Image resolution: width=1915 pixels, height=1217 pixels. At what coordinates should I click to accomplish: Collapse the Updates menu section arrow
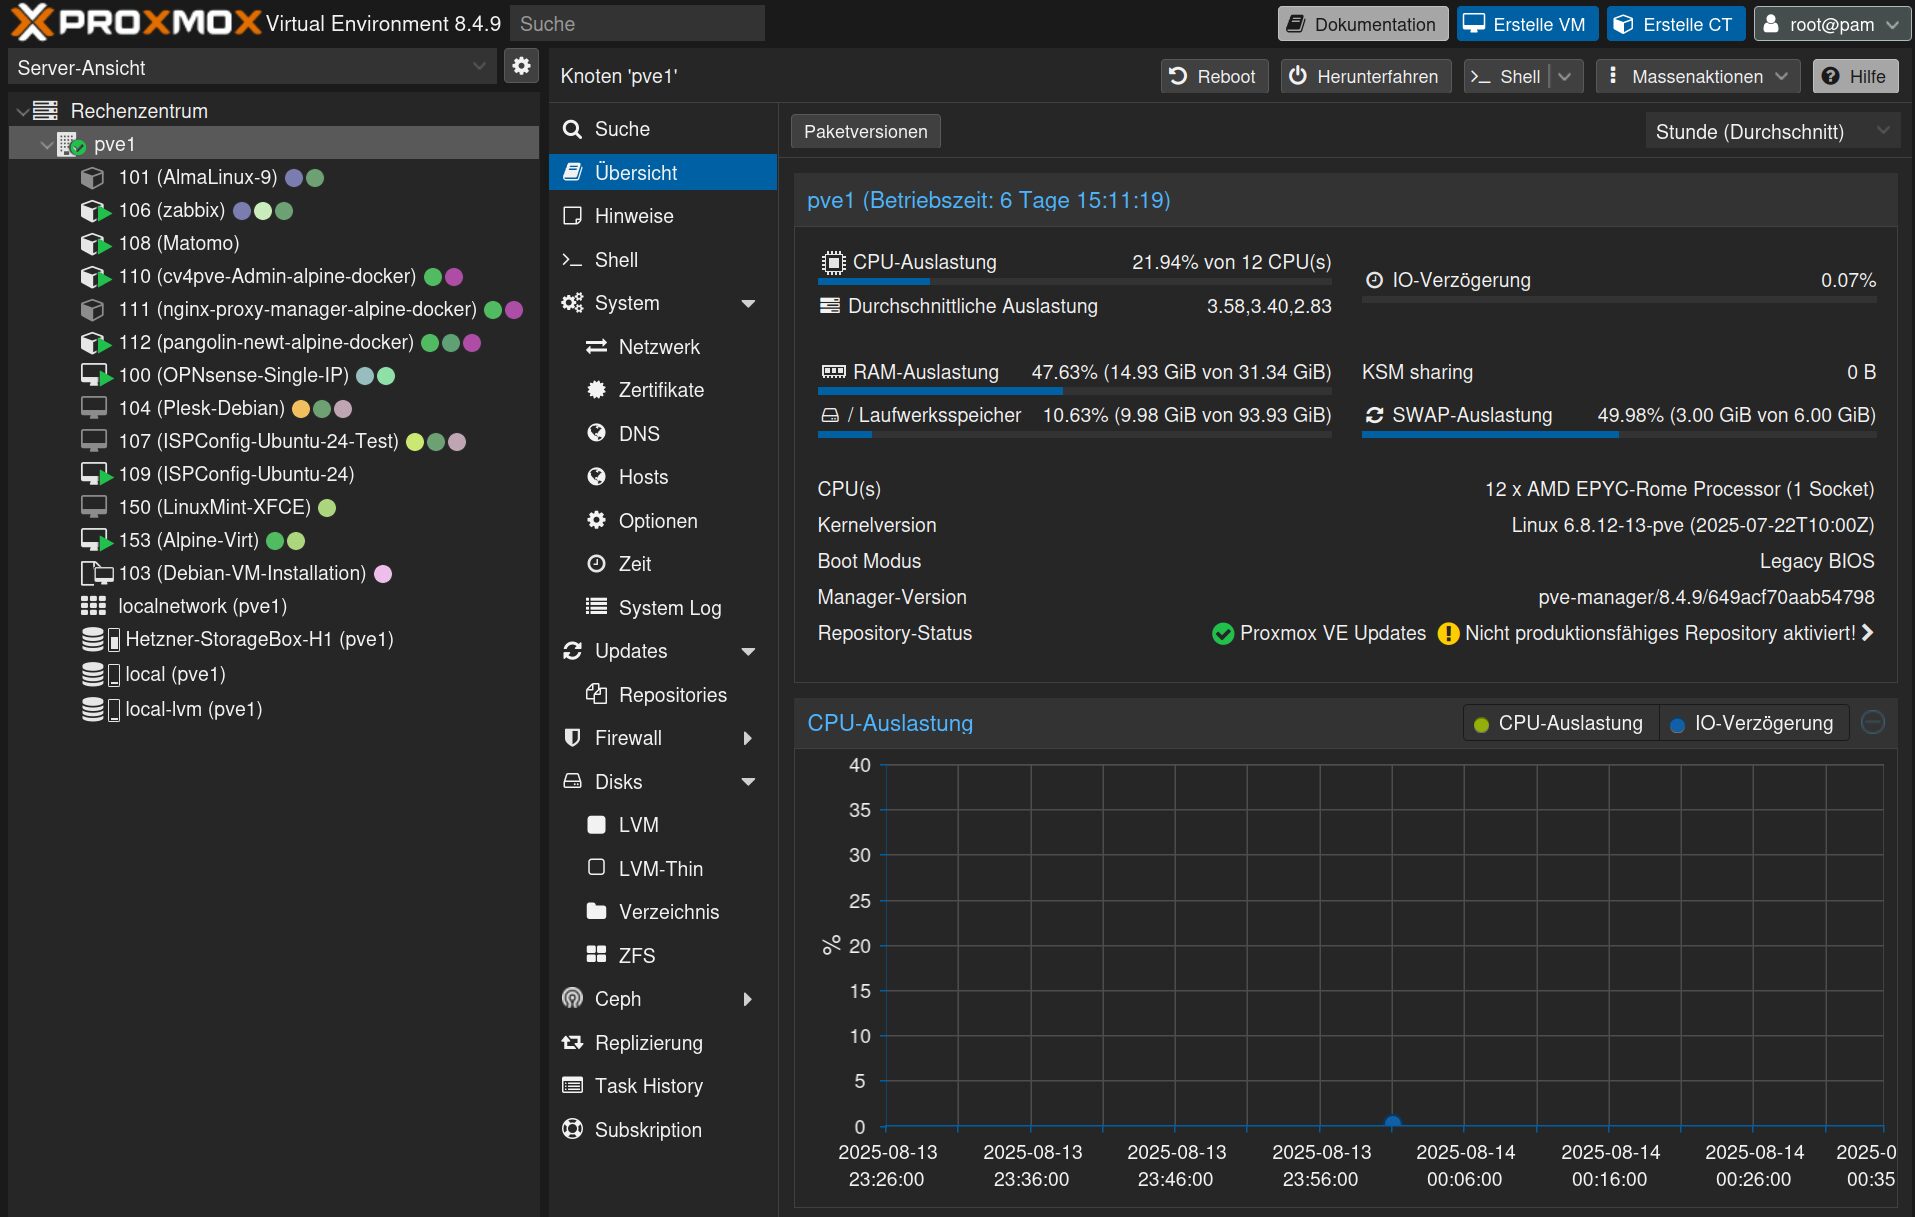coord(748,652)
